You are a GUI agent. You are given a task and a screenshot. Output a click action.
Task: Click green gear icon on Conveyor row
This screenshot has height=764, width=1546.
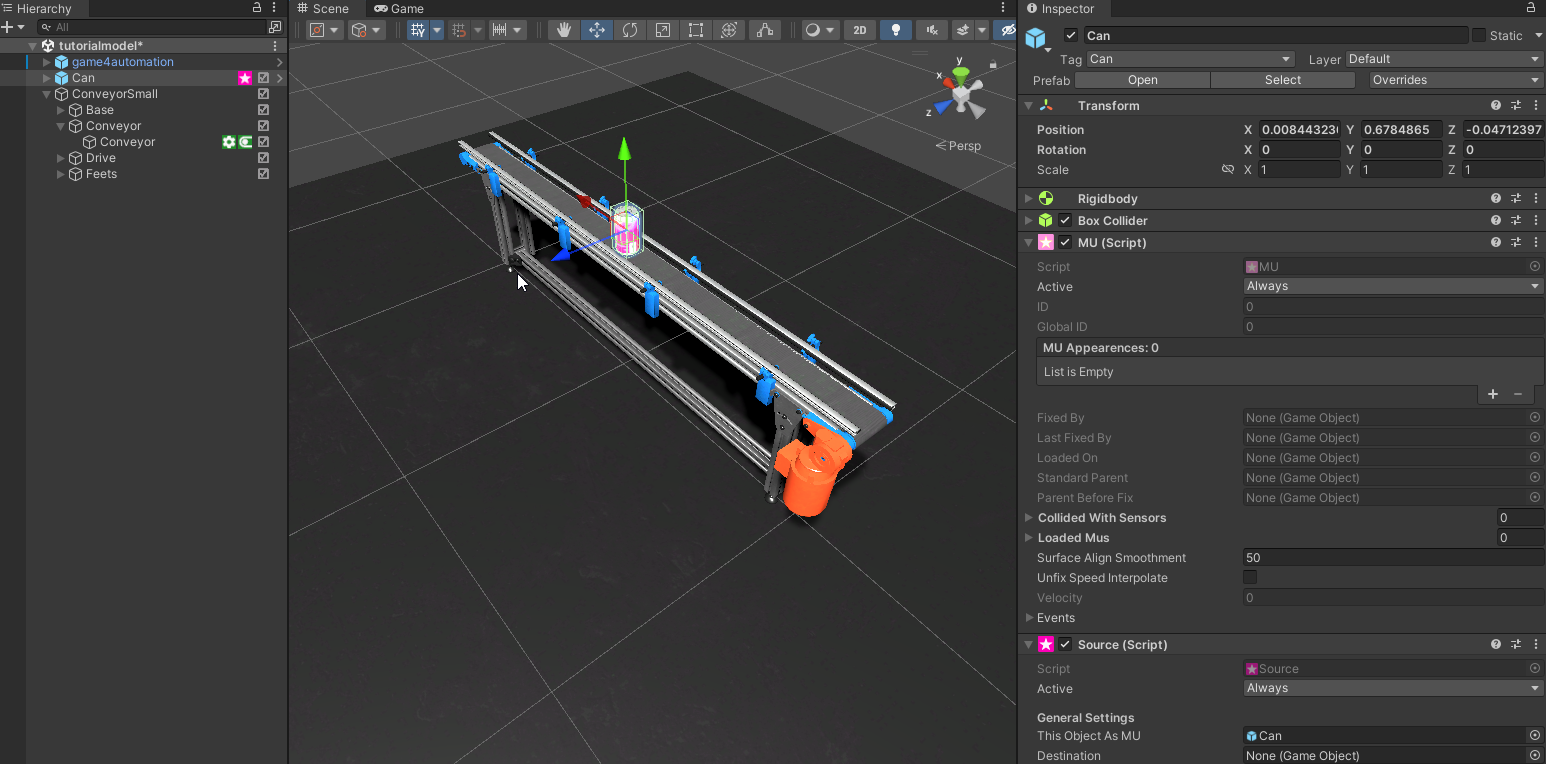point(229,142)
